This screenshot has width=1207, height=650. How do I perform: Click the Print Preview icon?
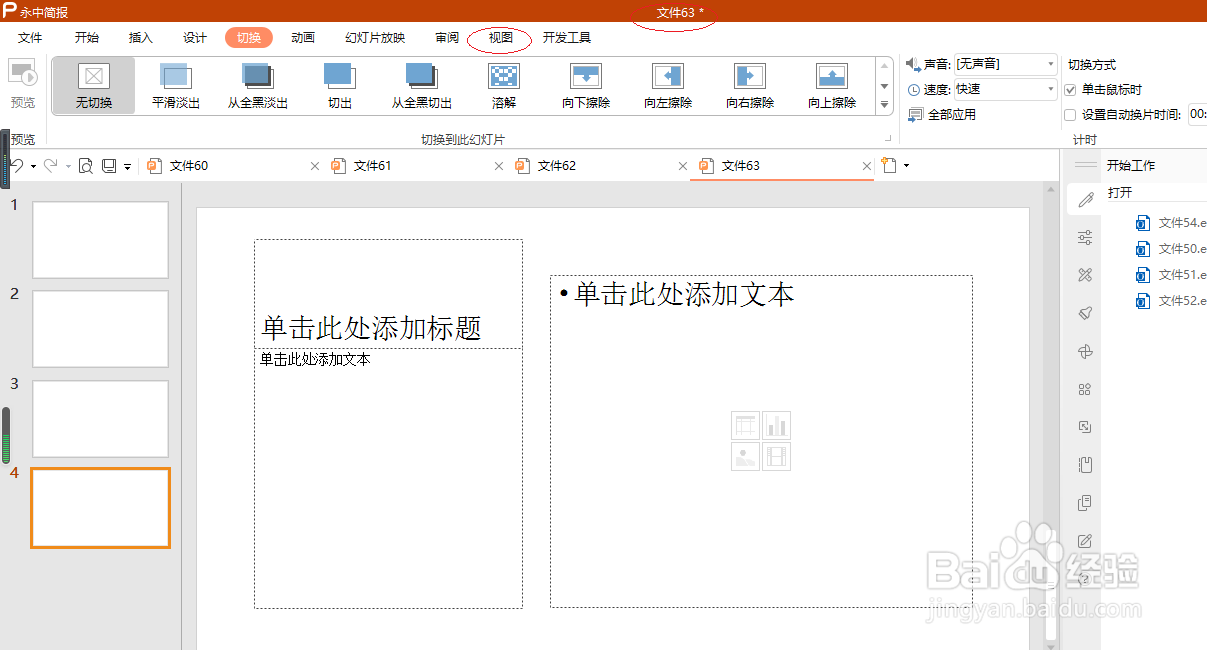pos(85,165)
